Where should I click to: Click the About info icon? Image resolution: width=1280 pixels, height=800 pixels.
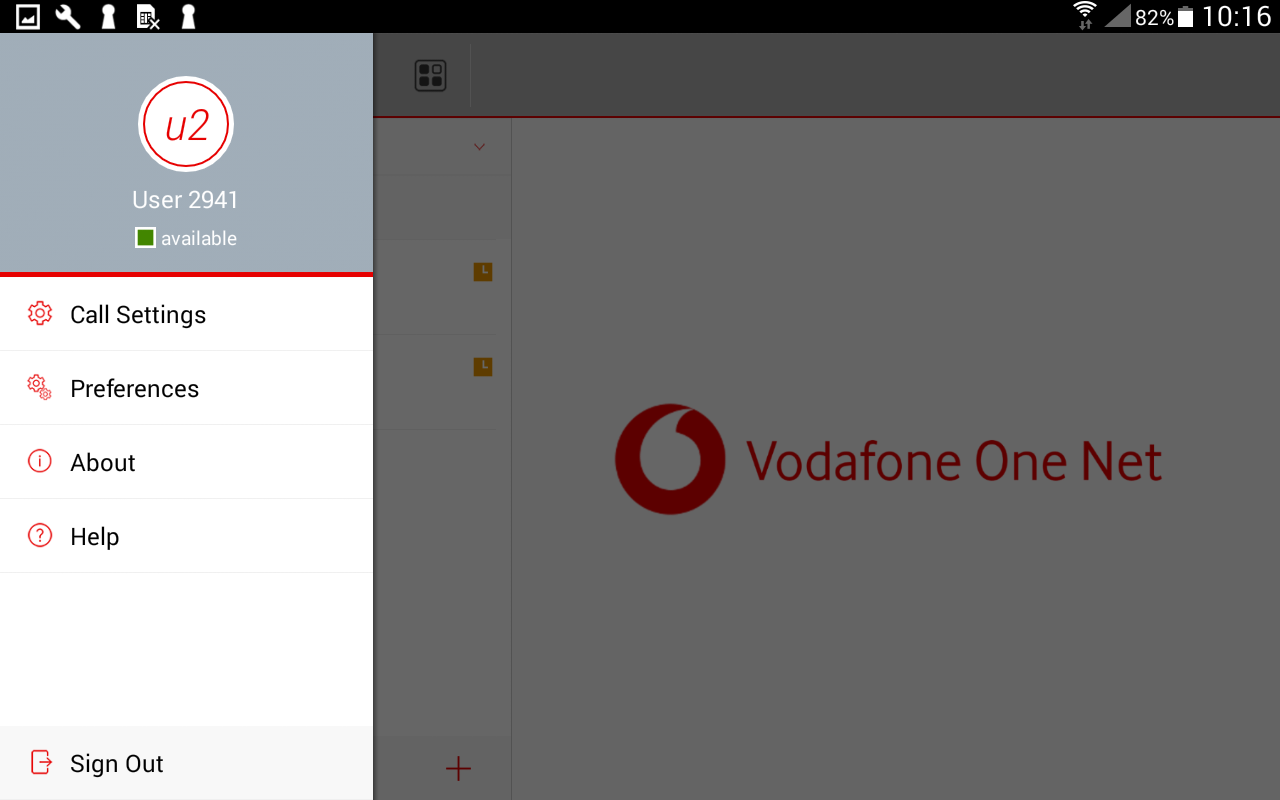click(40, 461)
